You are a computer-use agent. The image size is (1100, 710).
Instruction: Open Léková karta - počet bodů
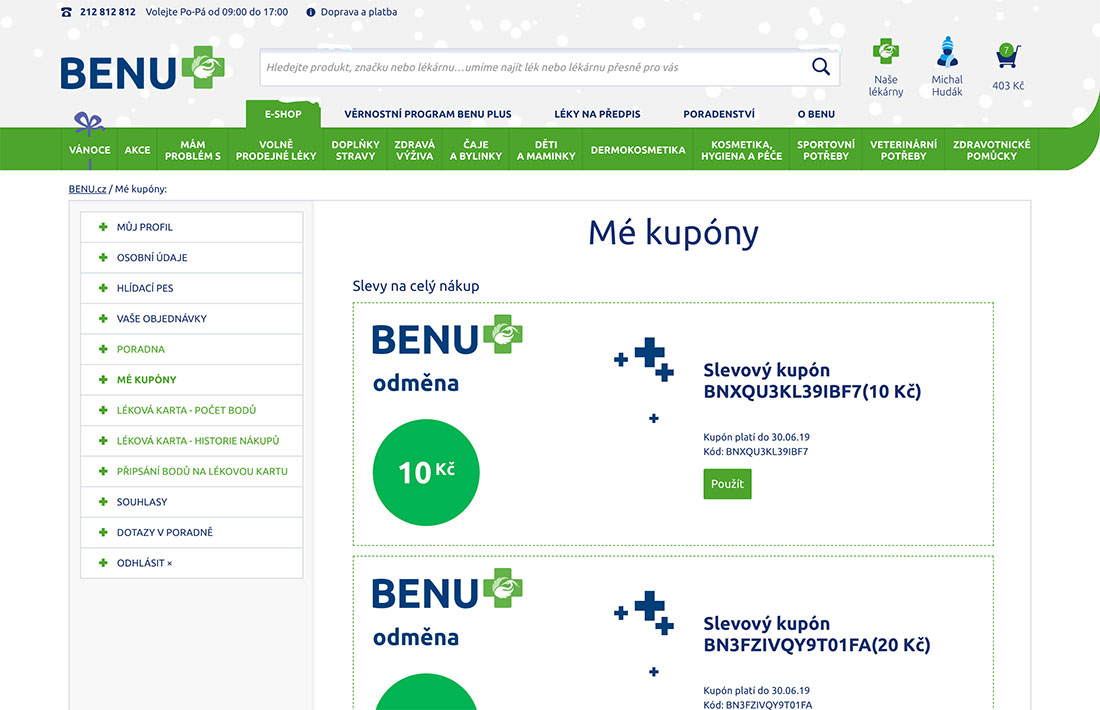192,410
